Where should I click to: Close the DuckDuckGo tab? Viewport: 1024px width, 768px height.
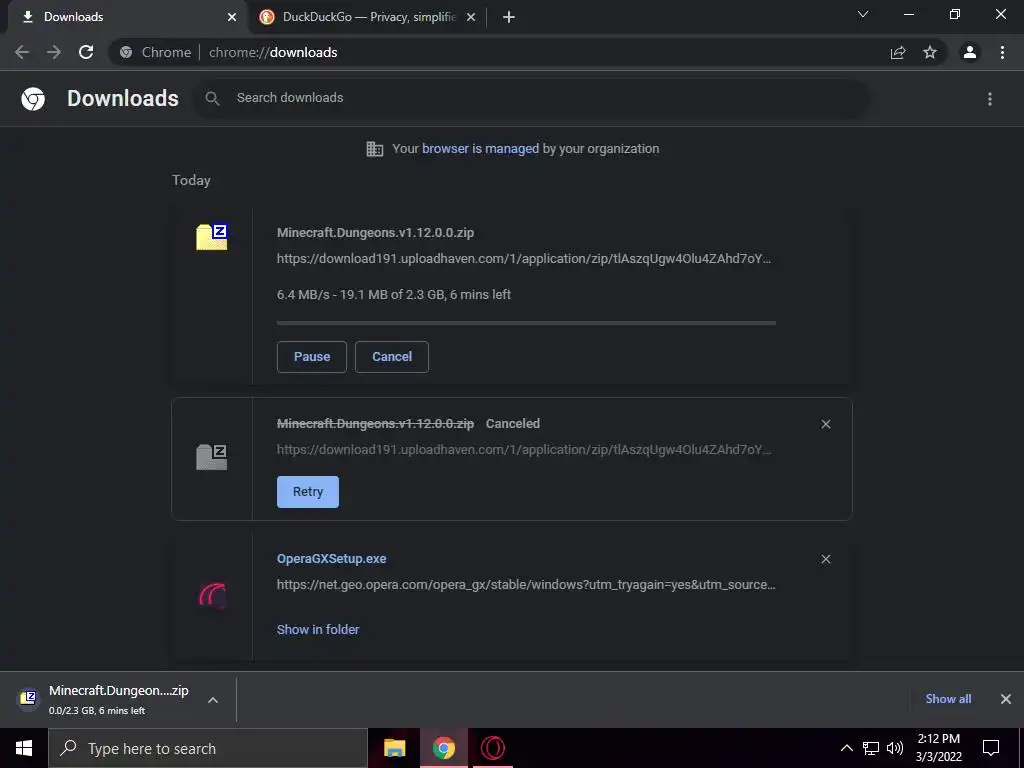[x=471, y=17]
